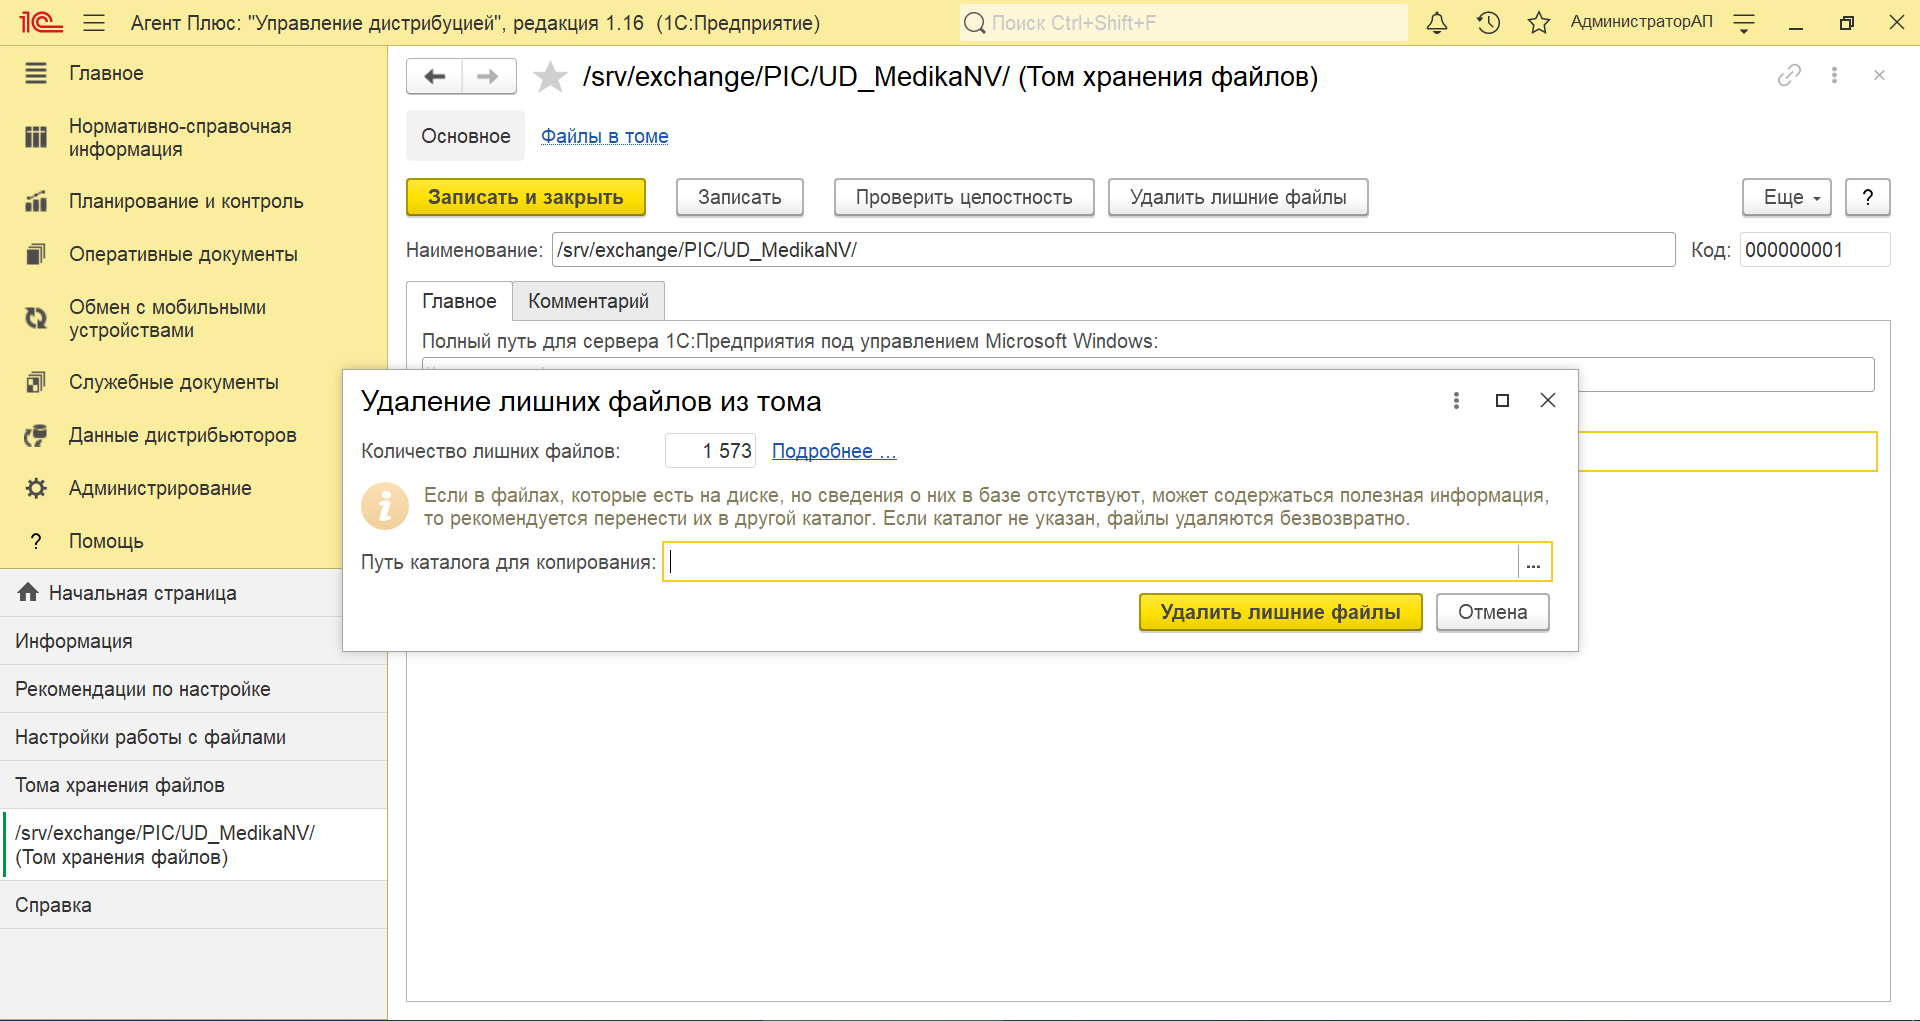Open favorites star in title bar
1920x1021 pixels.
[x=1539, y=22]
